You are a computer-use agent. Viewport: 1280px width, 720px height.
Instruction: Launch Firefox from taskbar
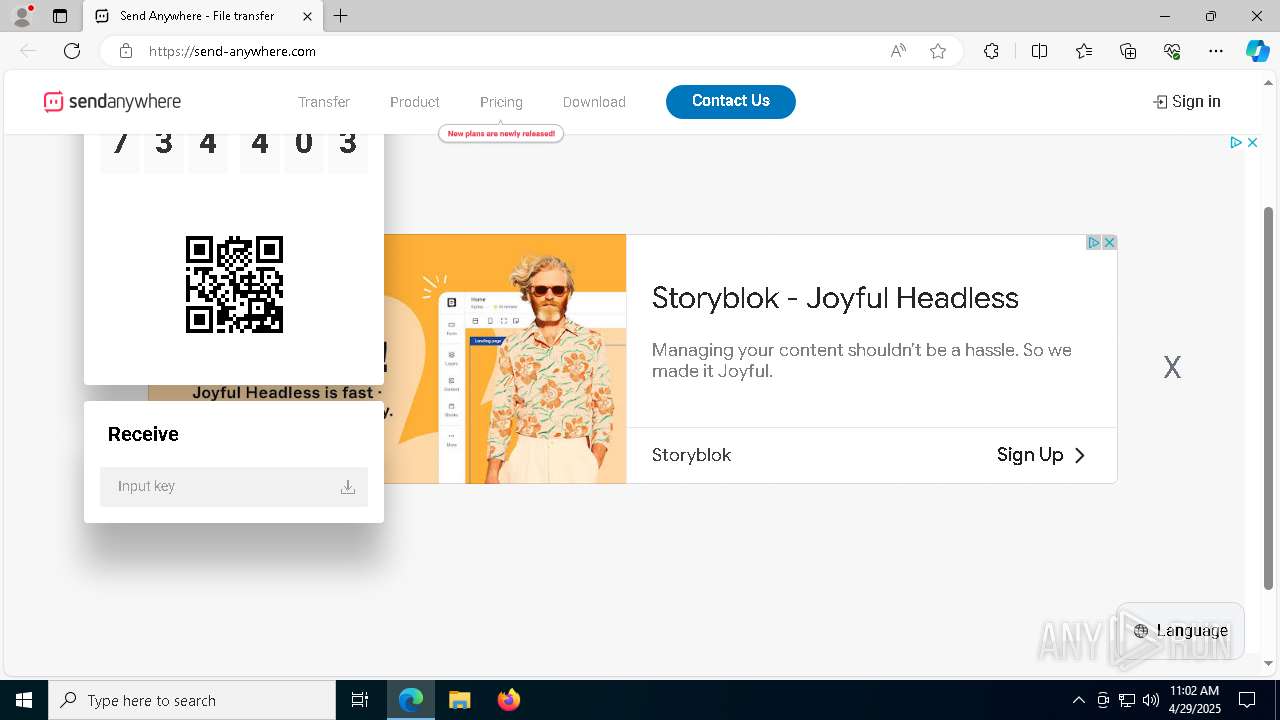tap(508, 700)
